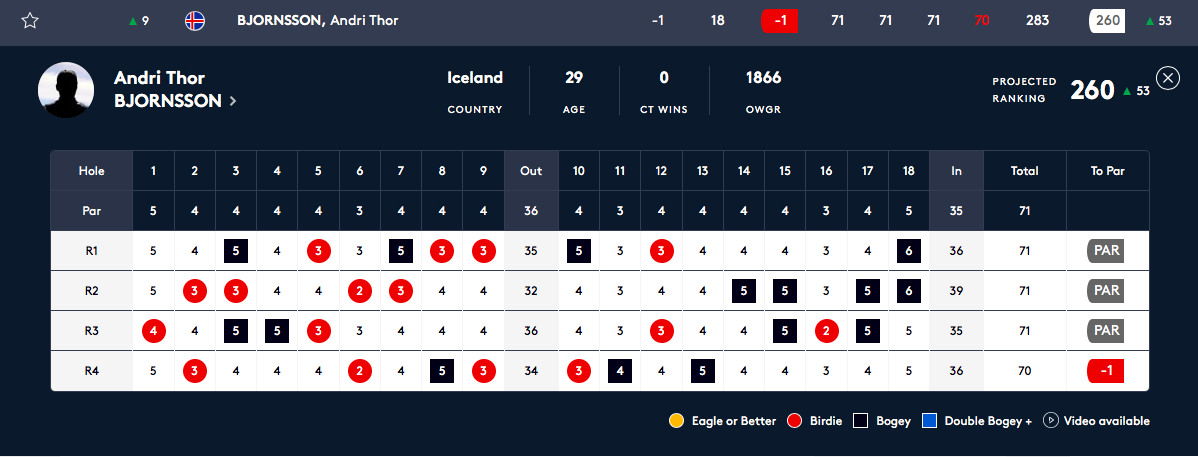This screenshot has width=1198, height=457.
Task: Click the Video available play icon
Action: click(1051, 420)
